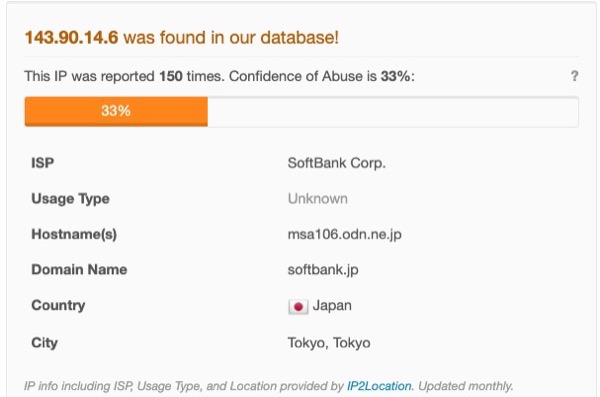Open the IP2Location link

[x=379, y=386]
